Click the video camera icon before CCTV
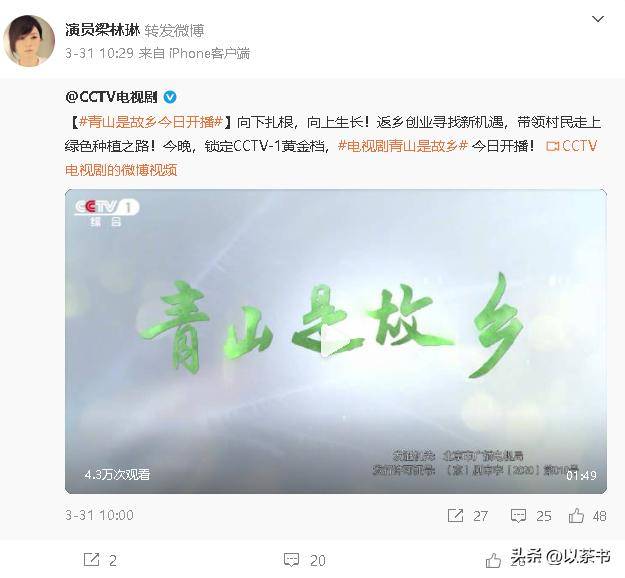The image size is (625, 578). click(x=552, y=146)
